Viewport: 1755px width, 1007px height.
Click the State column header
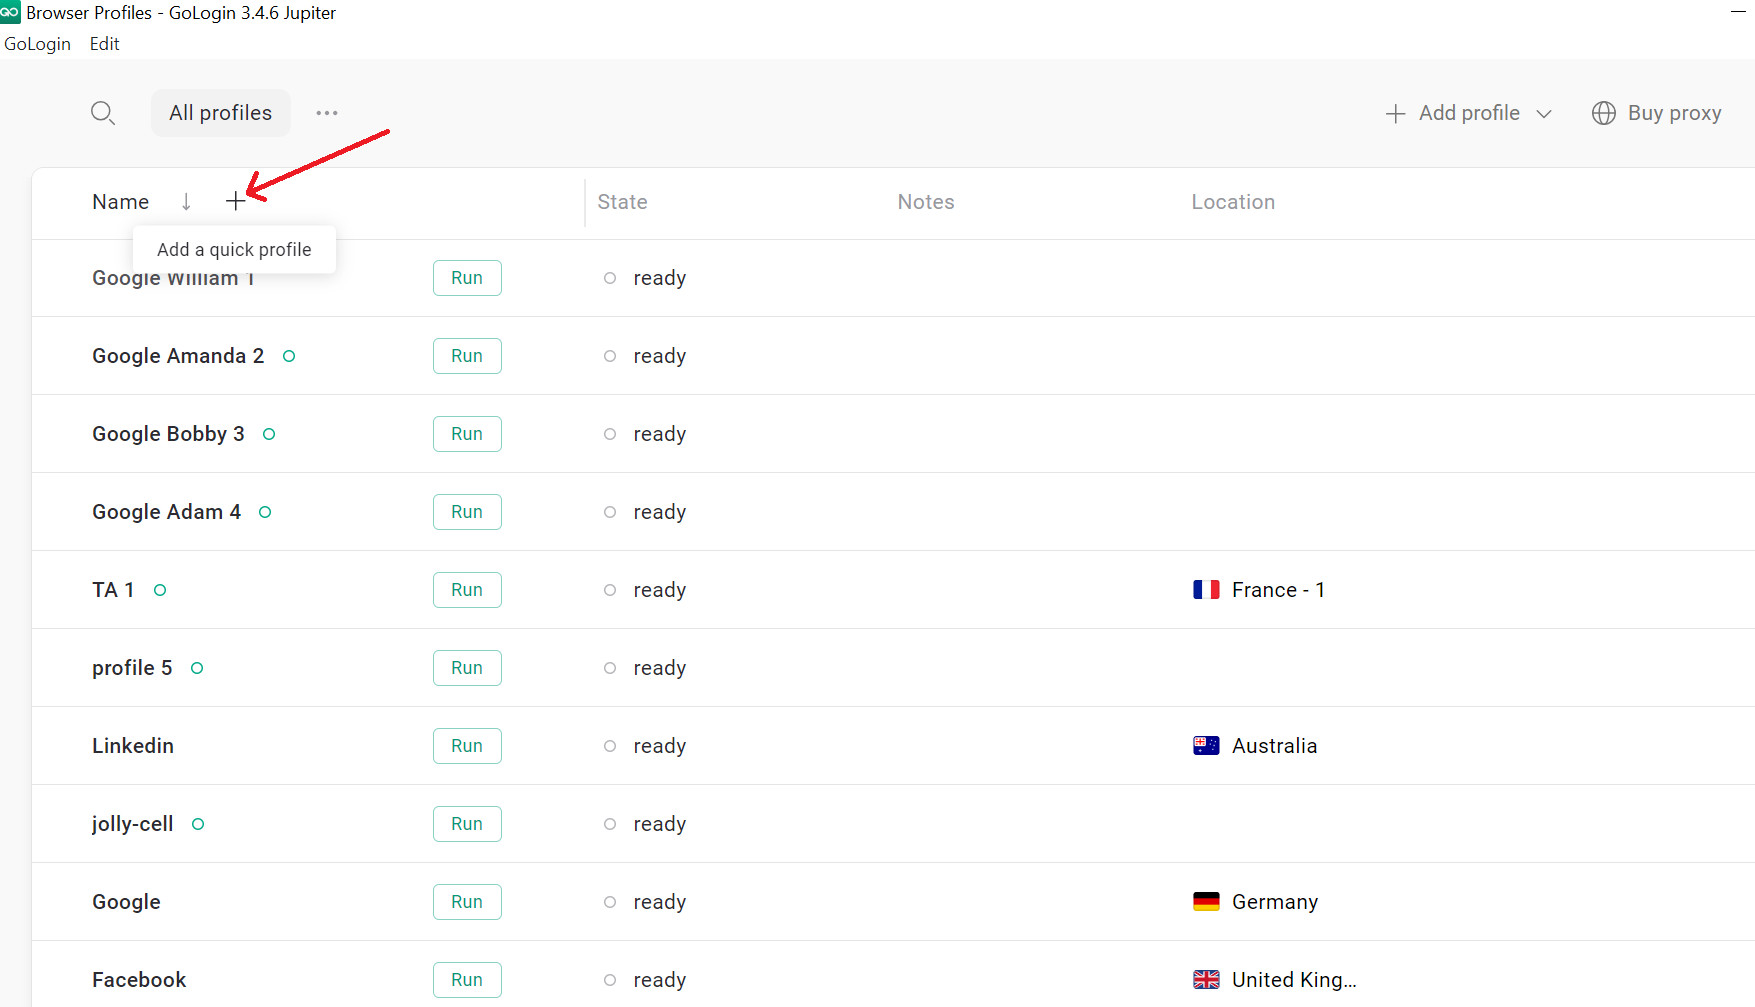pos(622,202)
